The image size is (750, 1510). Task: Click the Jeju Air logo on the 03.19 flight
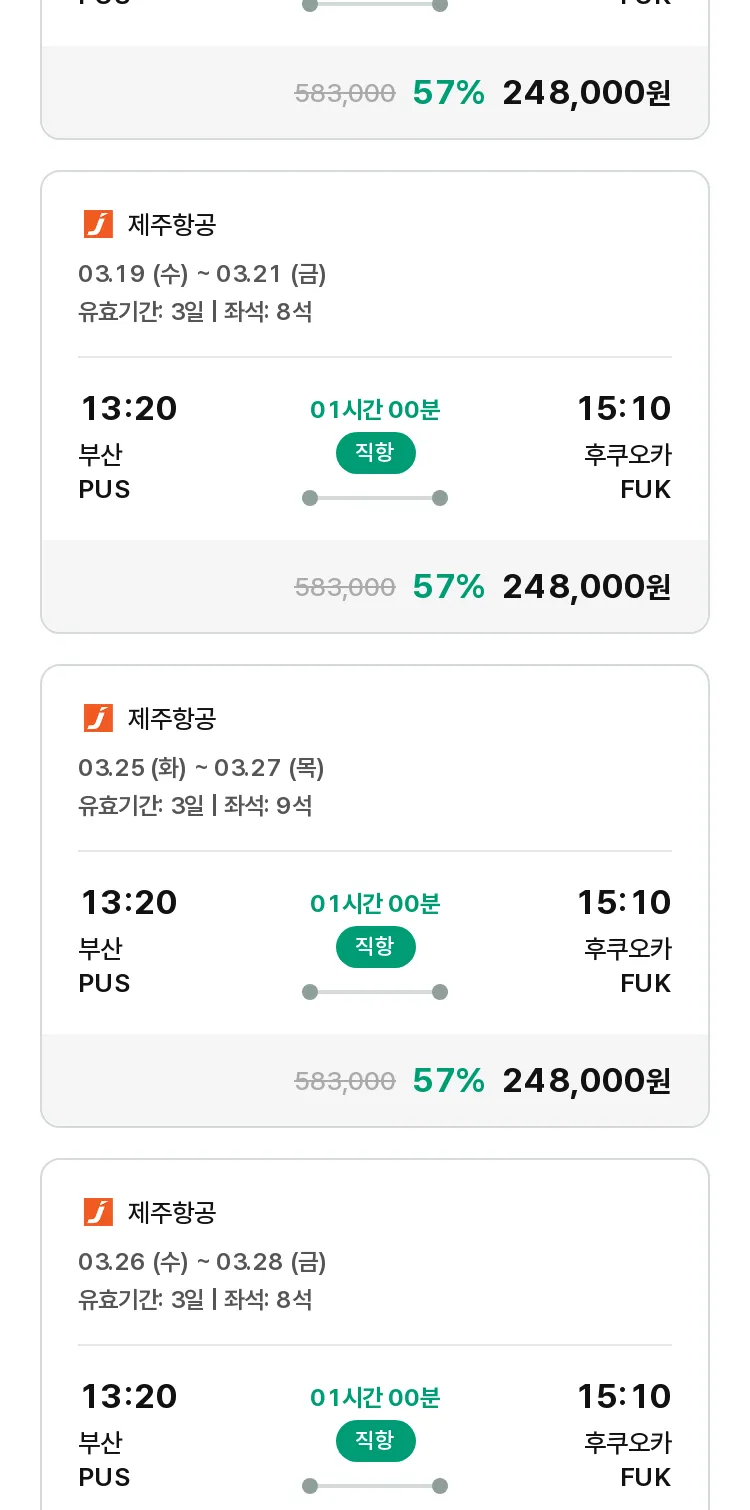tap(98, 224)
